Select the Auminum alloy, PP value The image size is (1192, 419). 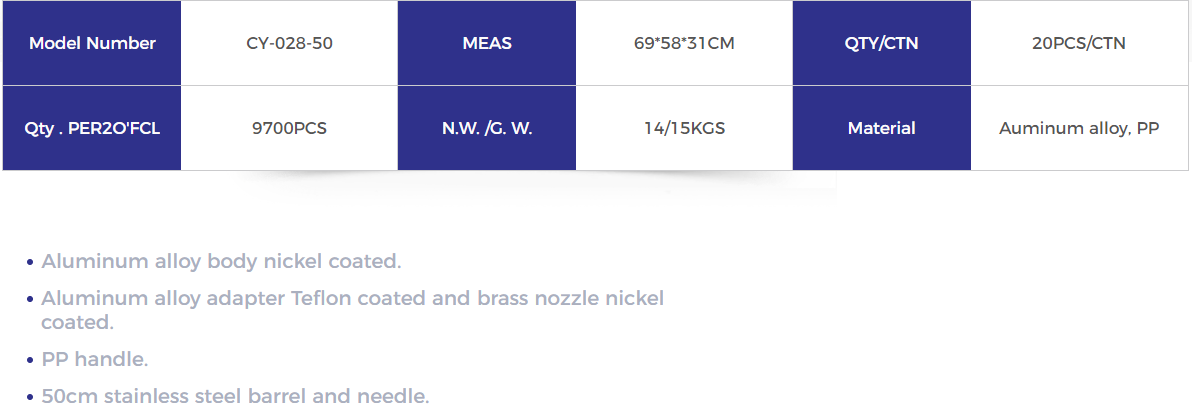click(1079, 128)
